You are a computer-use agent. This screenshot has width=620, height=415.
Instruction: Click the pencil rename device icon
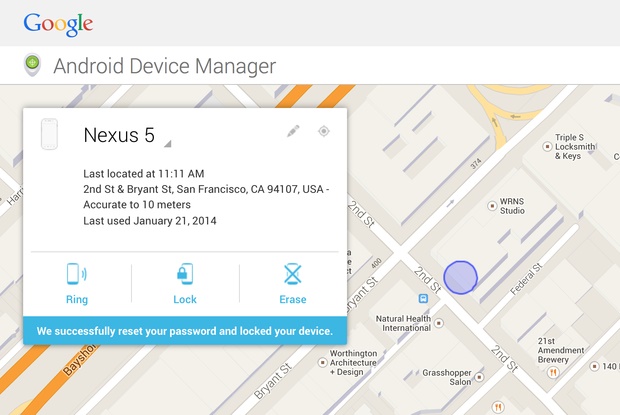point(293,131)
